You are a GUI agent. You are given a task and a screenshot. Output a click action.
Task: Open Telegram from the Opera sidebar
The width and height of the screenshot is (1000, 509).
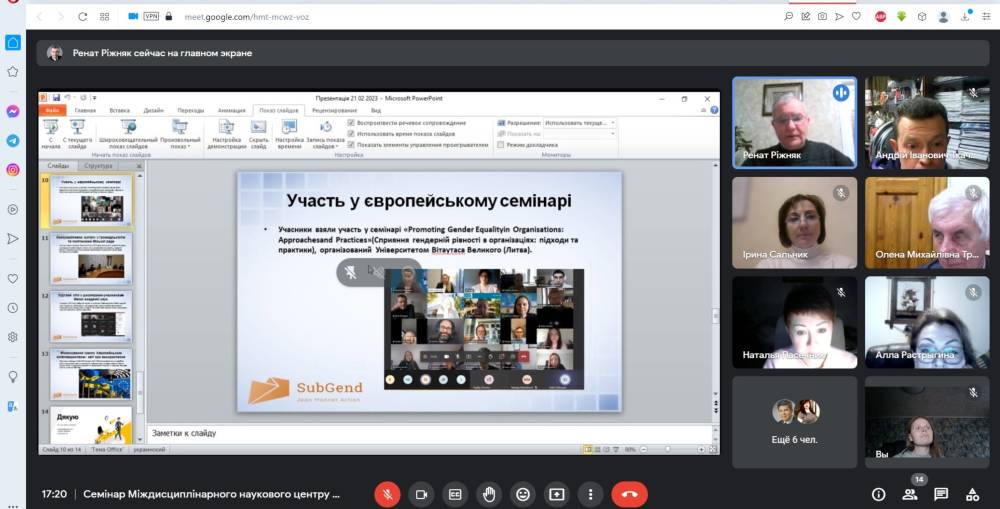13,141
